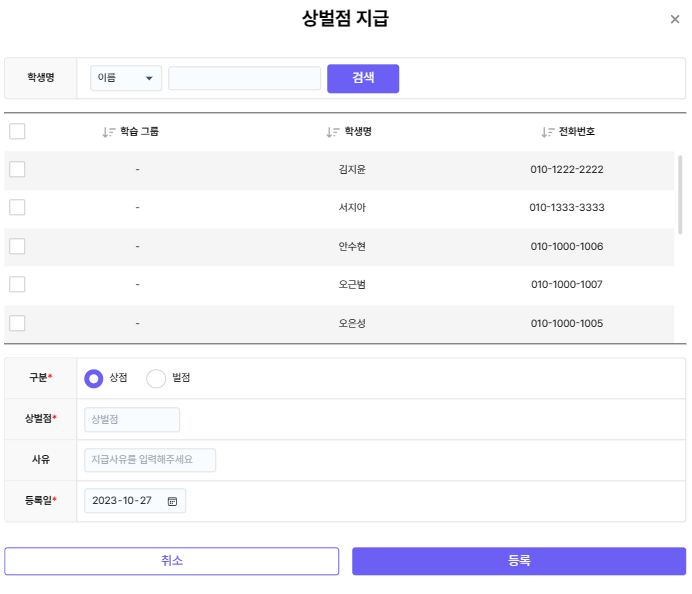Screen dimensions: 692x594
Task: Click the sort icon beside 학생명 column
Action: 333,132
